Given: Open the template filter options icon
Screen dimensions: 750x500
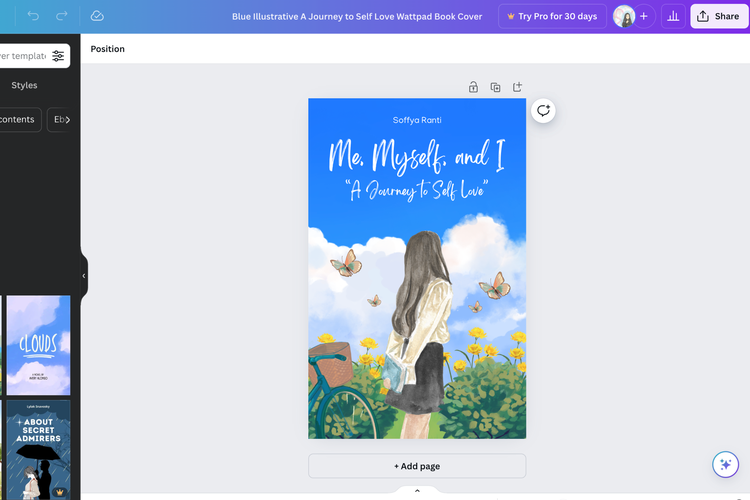Looking at the screenshot, I should pos(58,56).
